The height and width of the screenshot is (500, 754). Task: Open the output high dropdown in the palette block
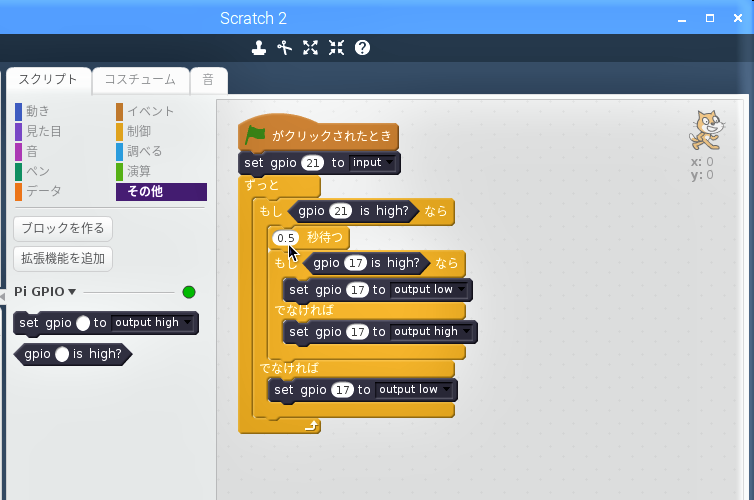pos(153,323)
